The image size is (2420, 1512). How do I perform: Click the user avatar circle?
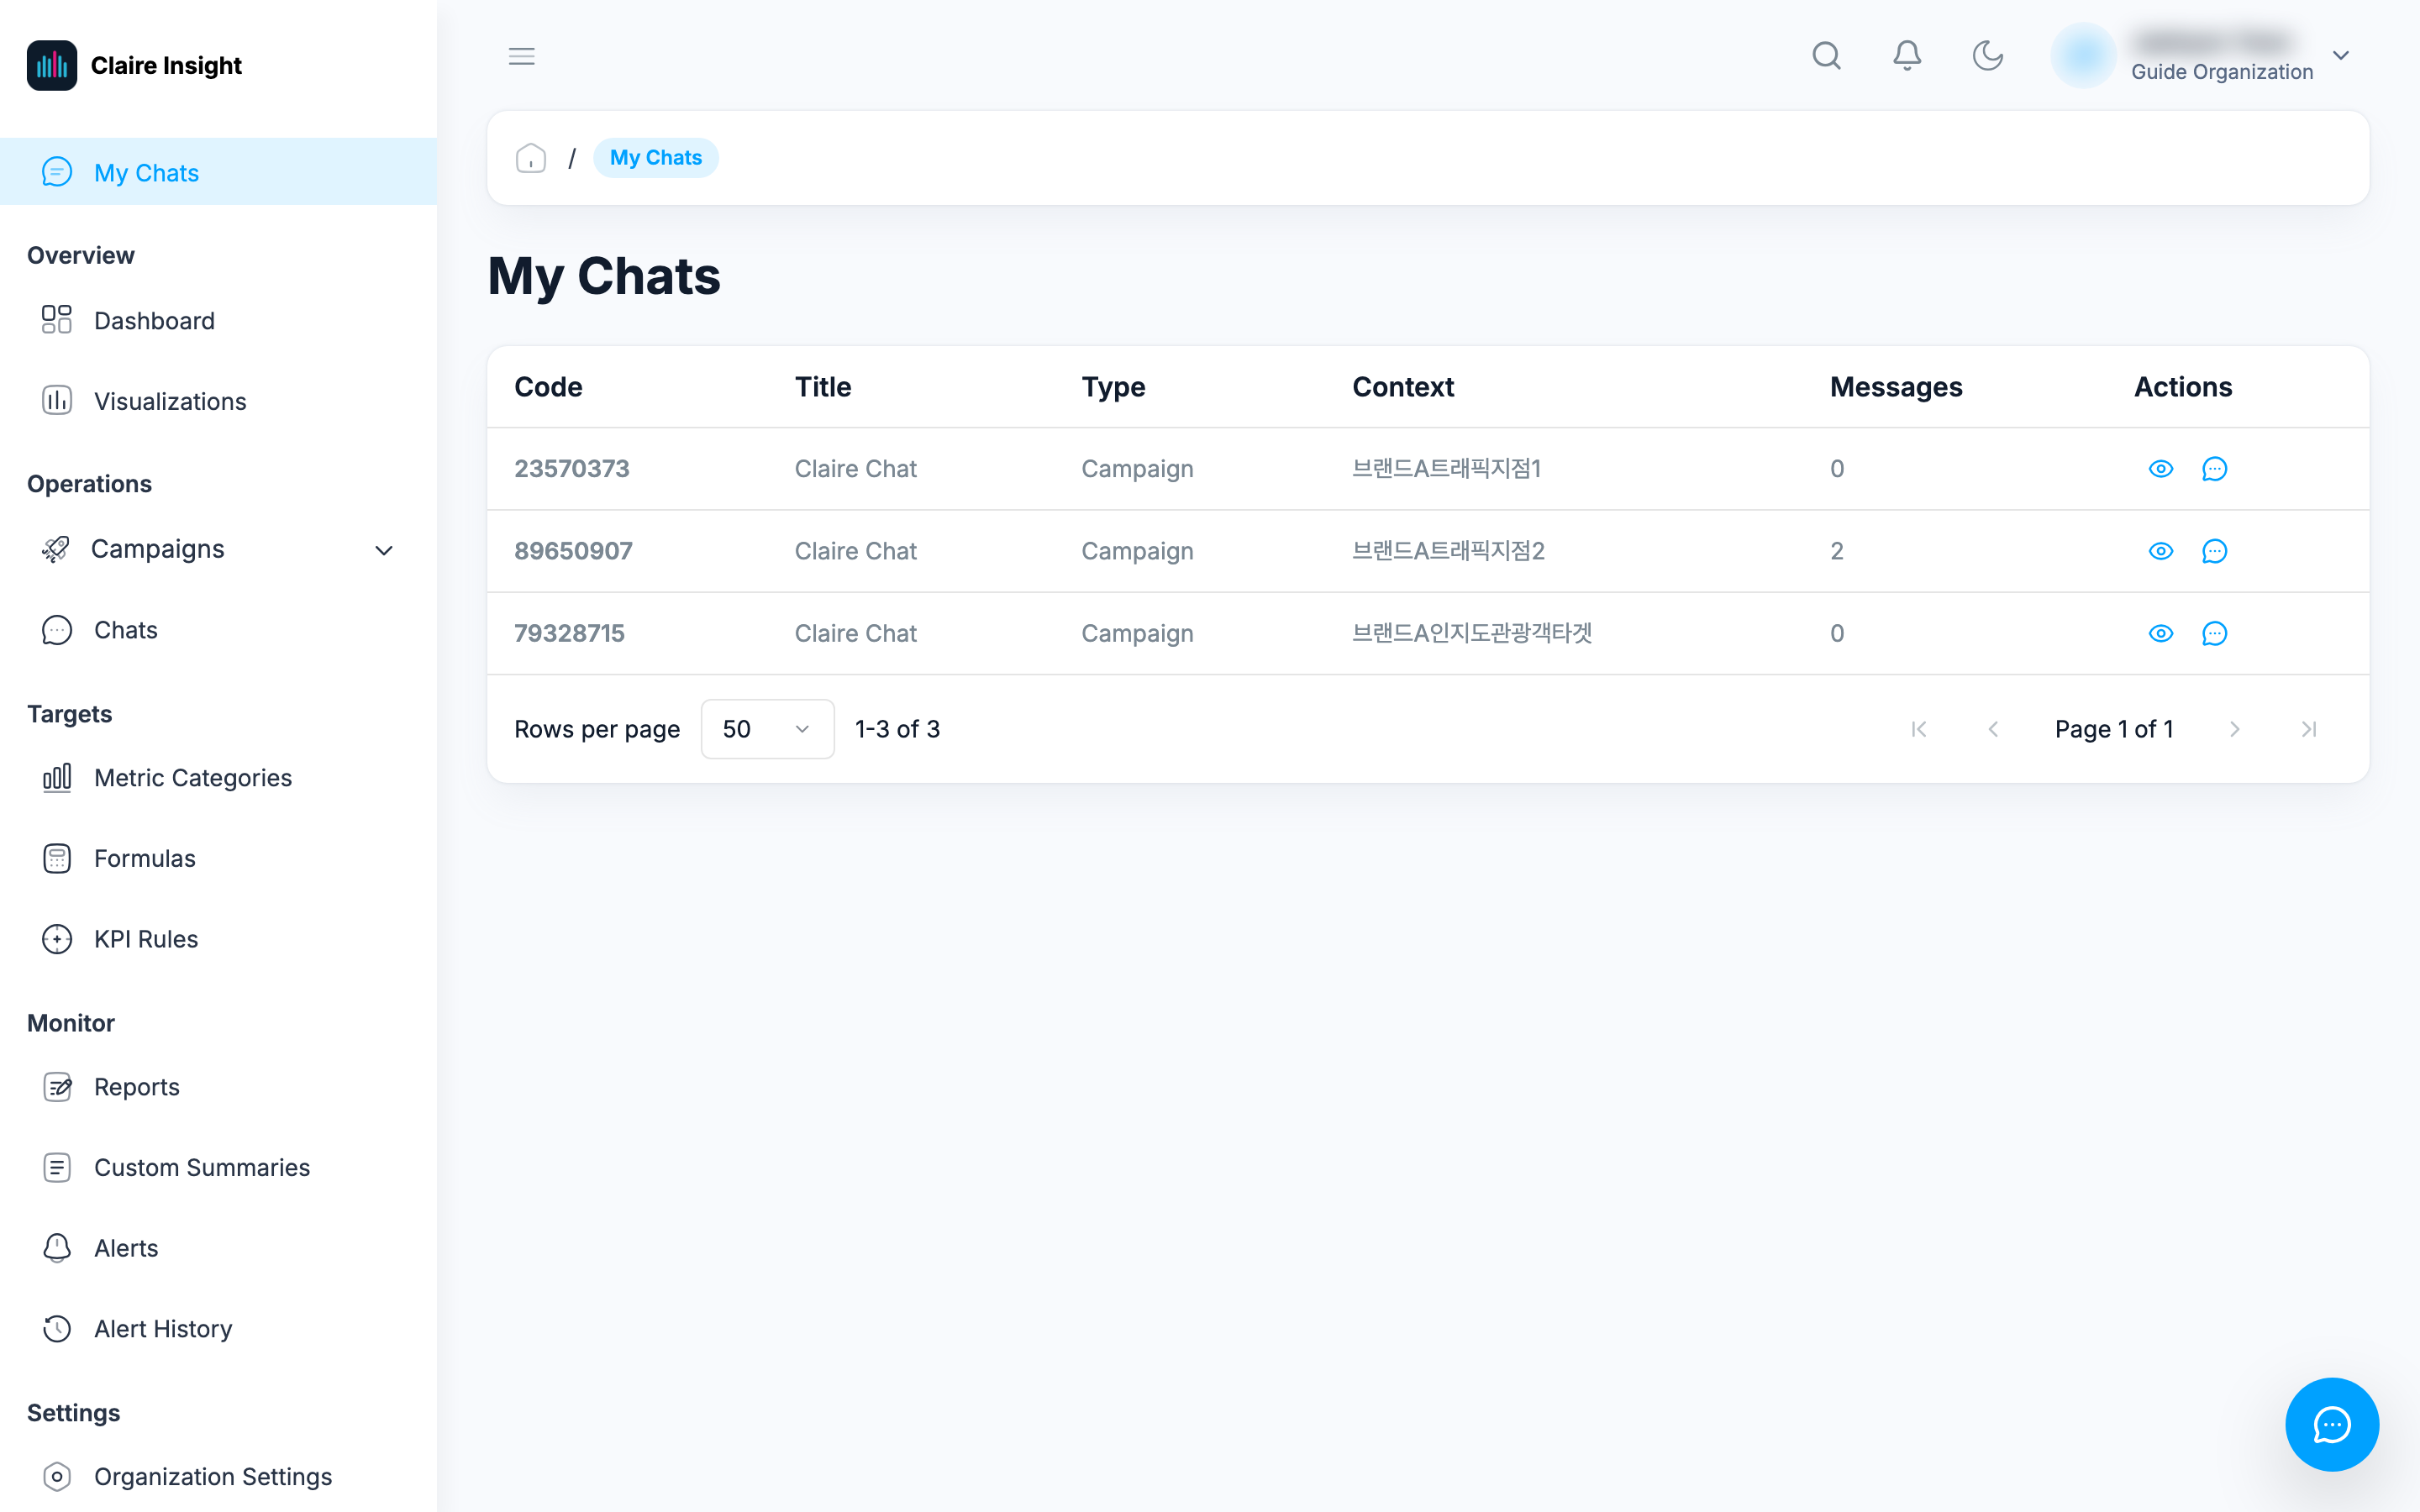(x=2083, y=55)
